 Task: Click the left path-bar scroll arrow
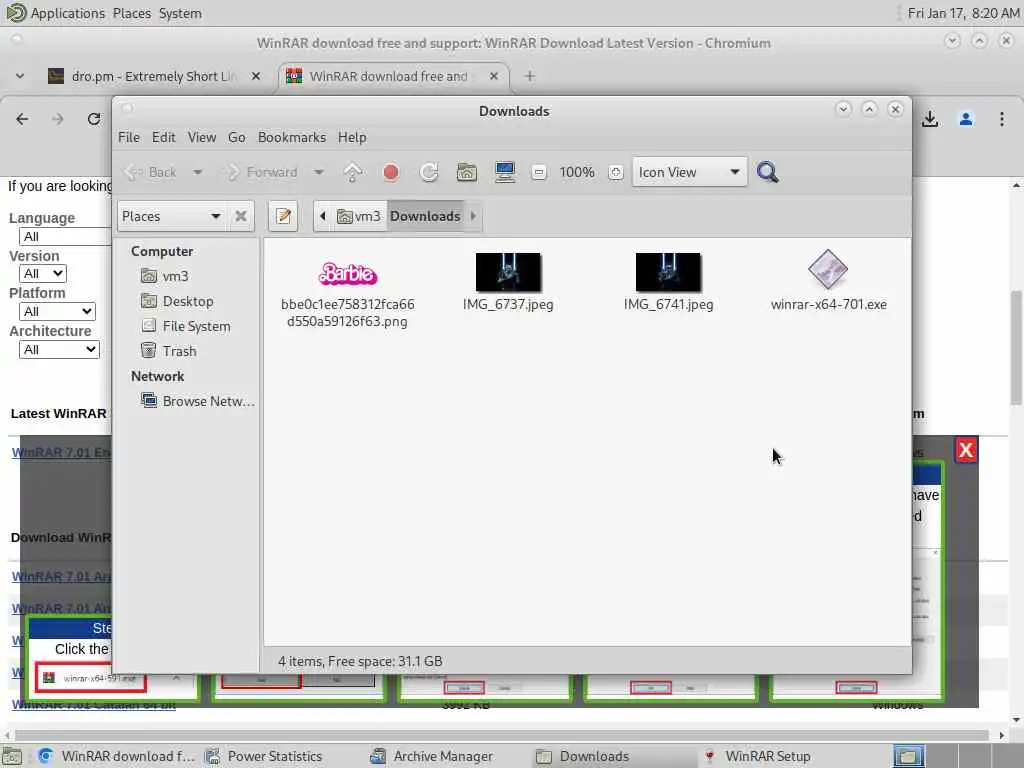[x=323, y=216]
